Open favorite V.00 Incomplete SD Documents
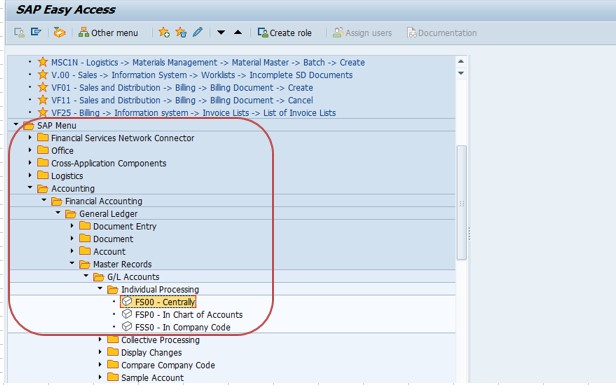The height and width of the screenshot is (385, 616). pyautogui.click(x=202, y=75)
